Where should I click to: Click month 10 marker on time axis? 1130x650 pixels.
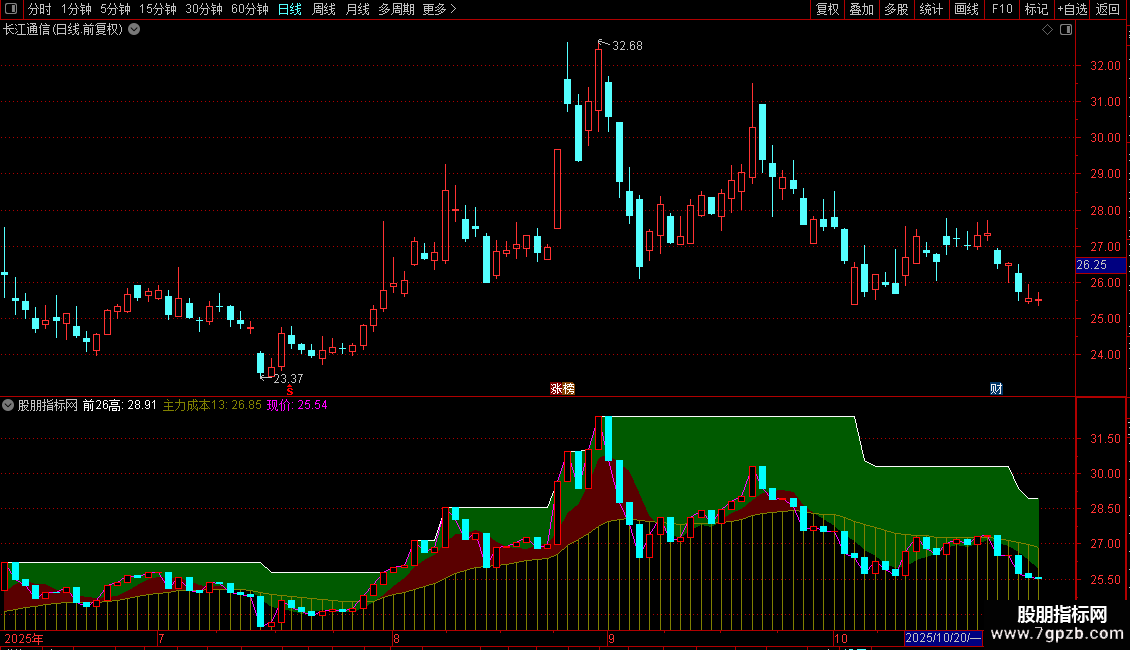point(840,638)
